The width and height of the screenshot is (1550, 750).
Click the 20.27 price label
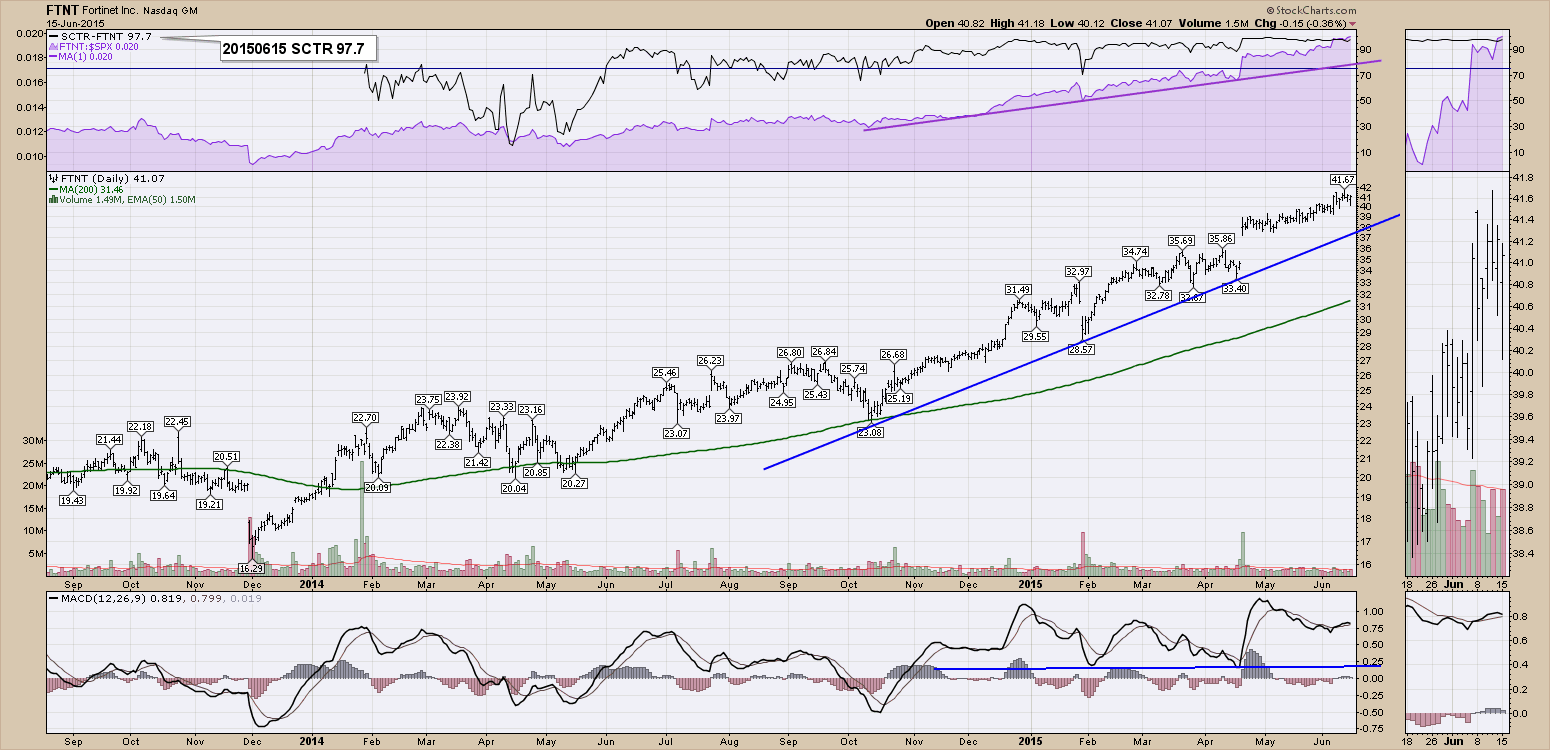click(x=574, y=483)
